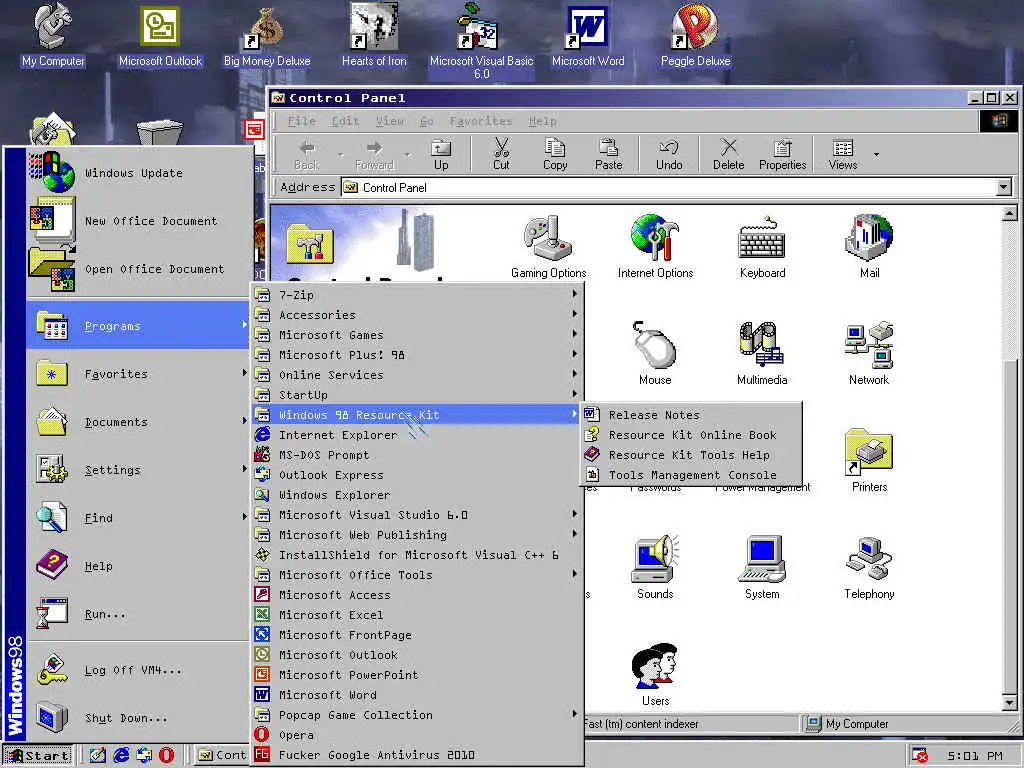
Task: Open the Mouse settings icon
Action: click(654, 353)
